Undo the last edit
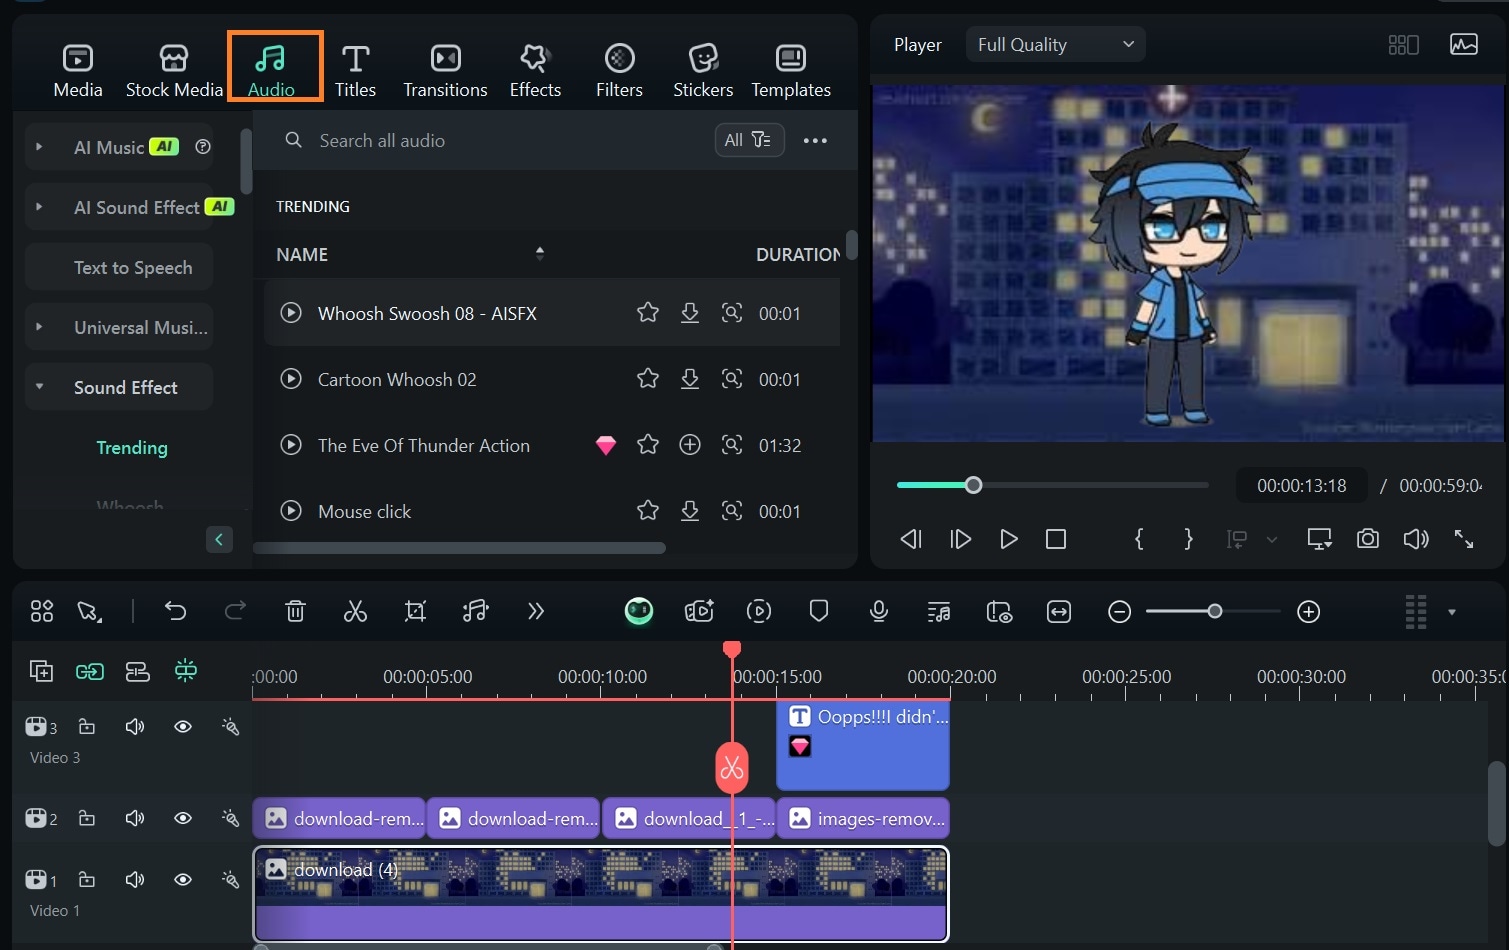The height and width of the screenshot is (950, 1509). 176,611
